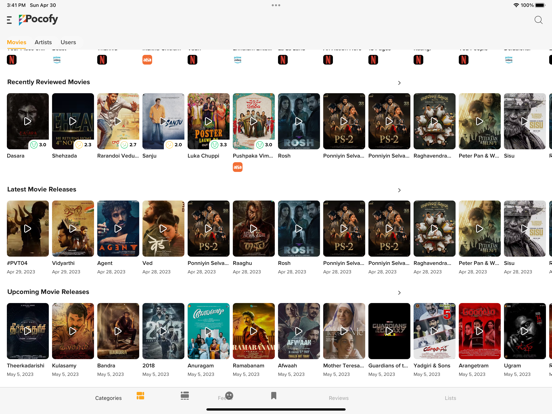
Task: Open the Lists tab in bottom bar
Action: pyautogui.click(x=450, y=398)
